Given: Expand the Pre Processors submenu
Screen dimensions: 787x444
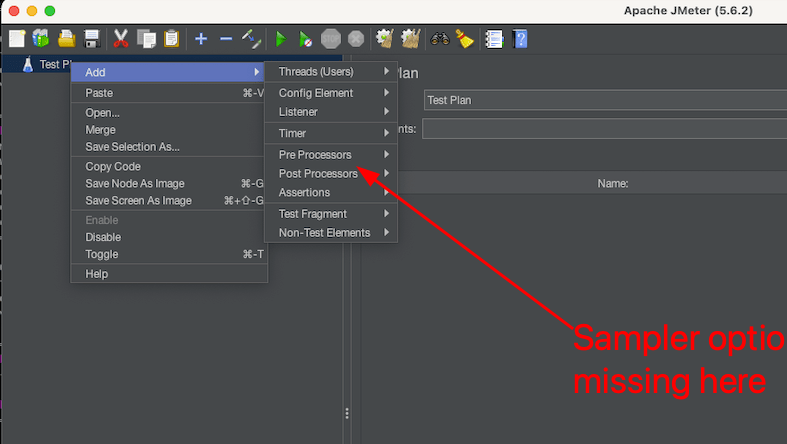Looking at the screenshot, I should pos(331,155).
